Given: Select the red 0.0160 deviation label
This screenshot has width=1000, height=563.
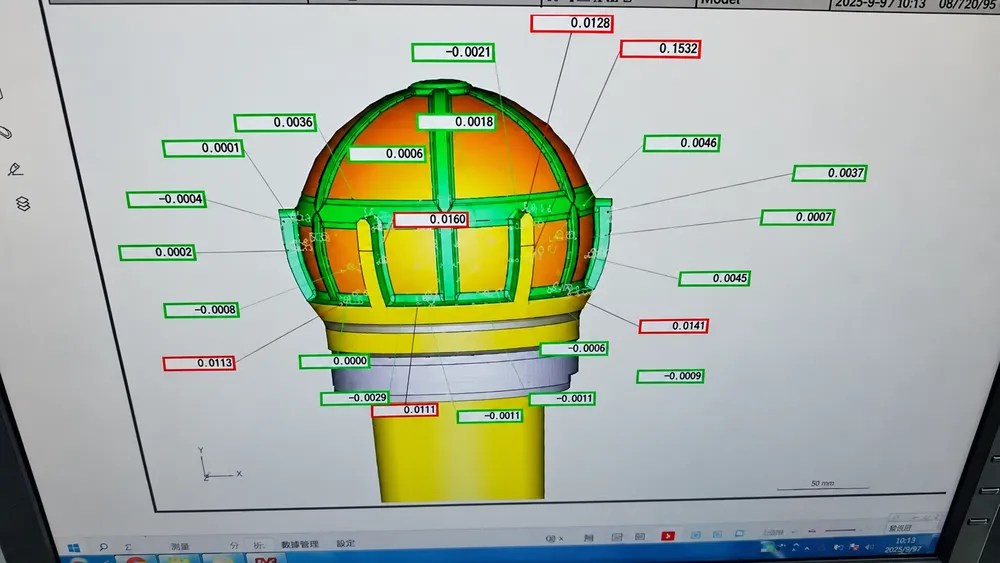Looking at the screenshot, I should 431,220.
